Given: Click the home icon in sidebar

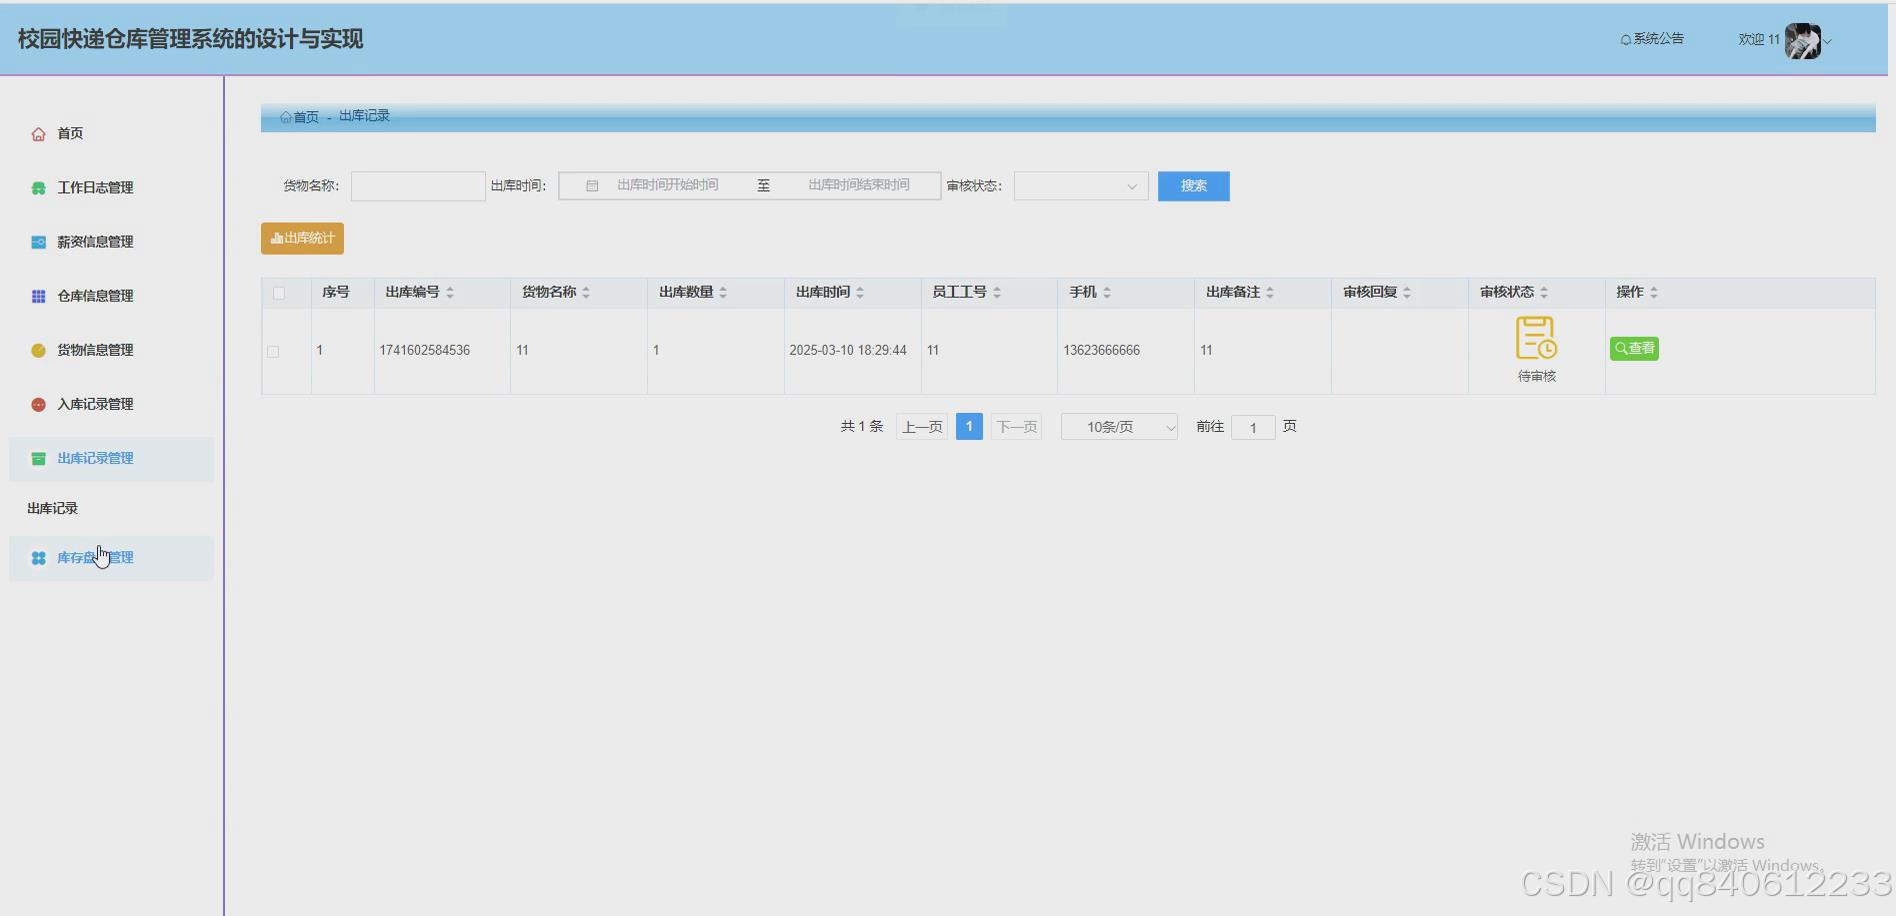Looking at the screenshot, I should pos(38,134).
